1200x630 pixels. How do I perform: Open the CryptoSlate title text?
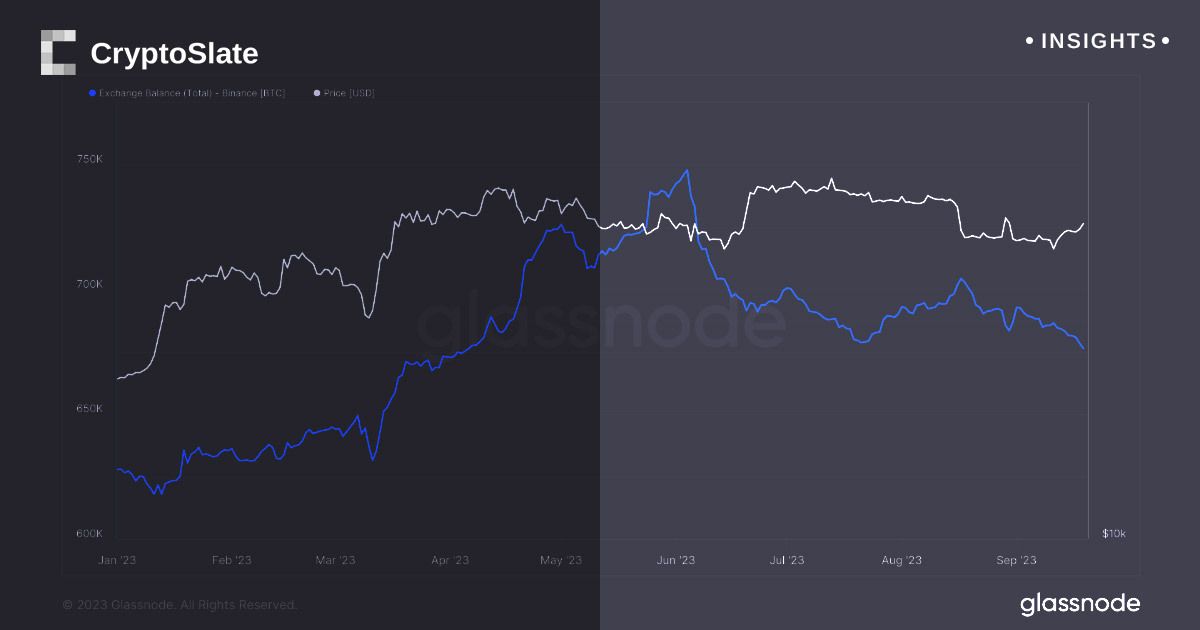174,53
